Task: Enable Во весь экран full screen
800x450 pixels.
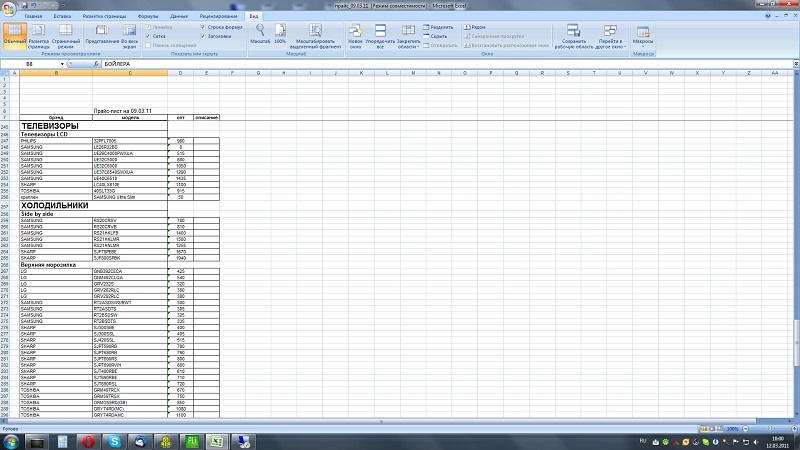Action: 130,36
